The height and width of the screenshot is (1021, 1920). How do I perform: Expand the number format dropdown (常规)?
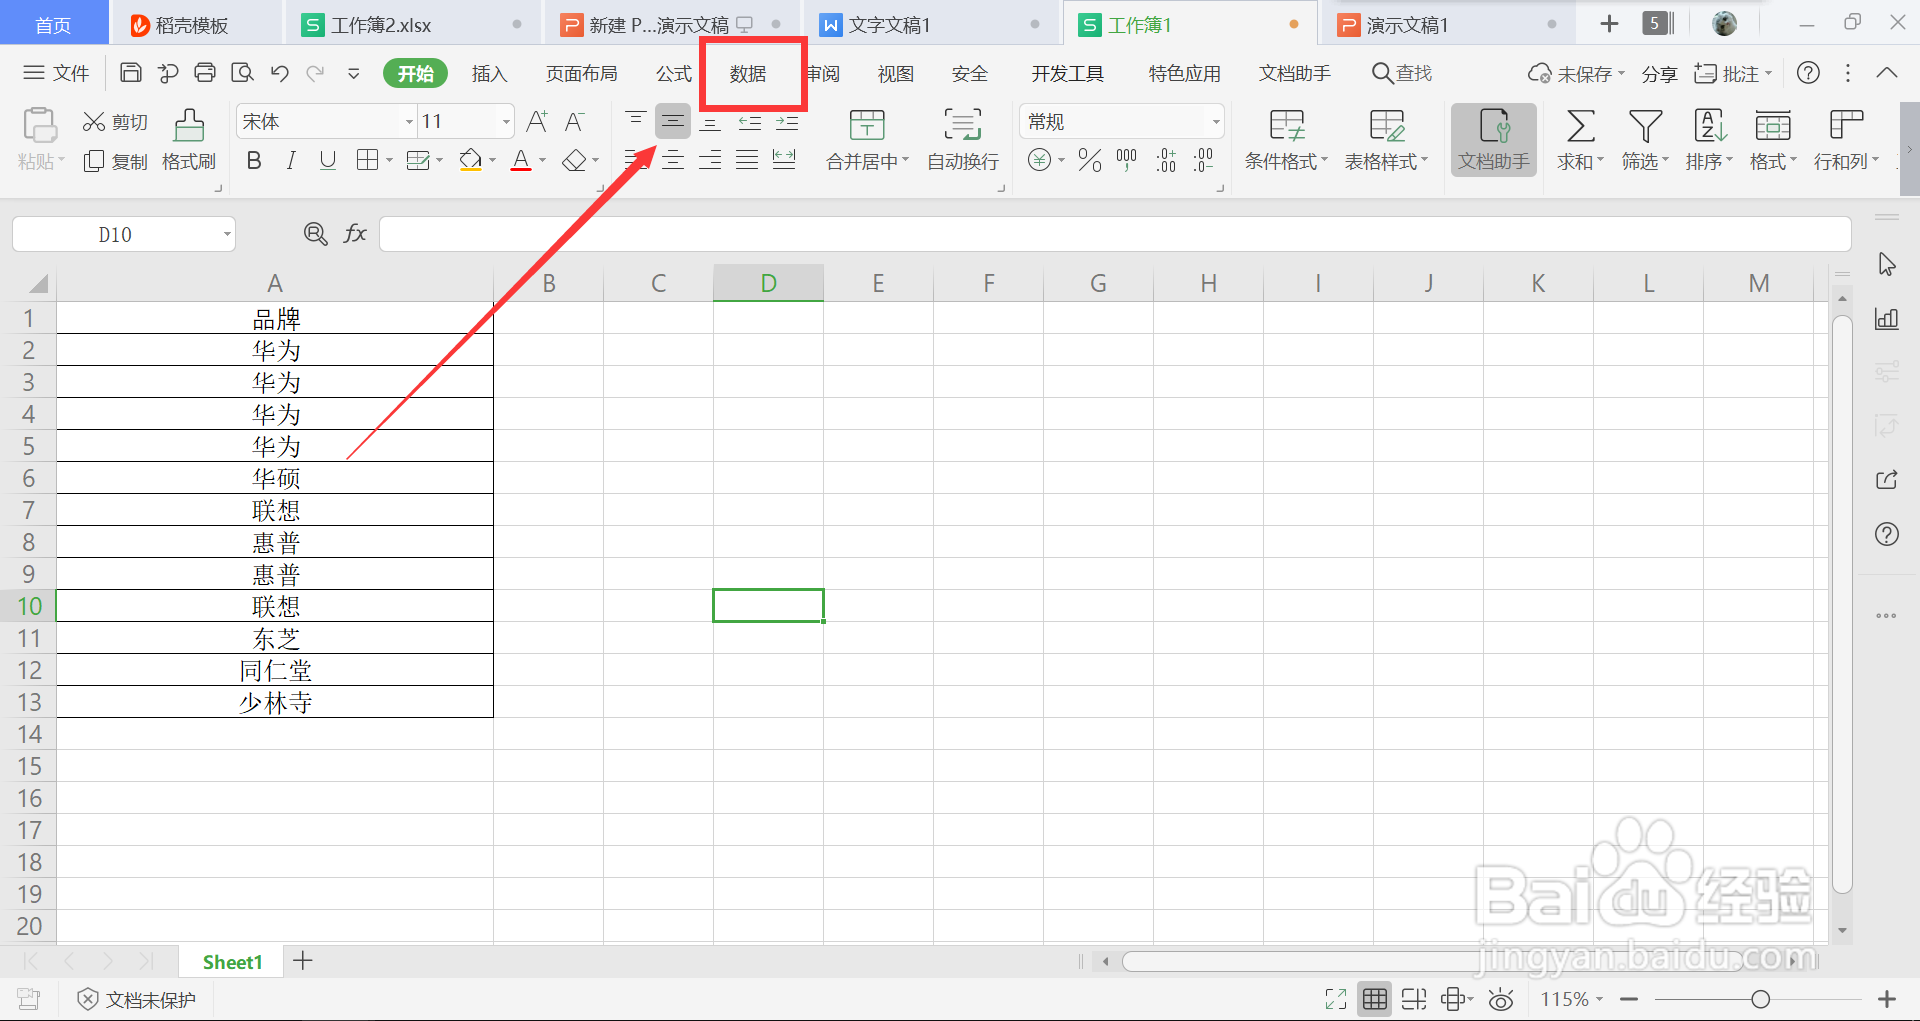tap(1216, 122)
